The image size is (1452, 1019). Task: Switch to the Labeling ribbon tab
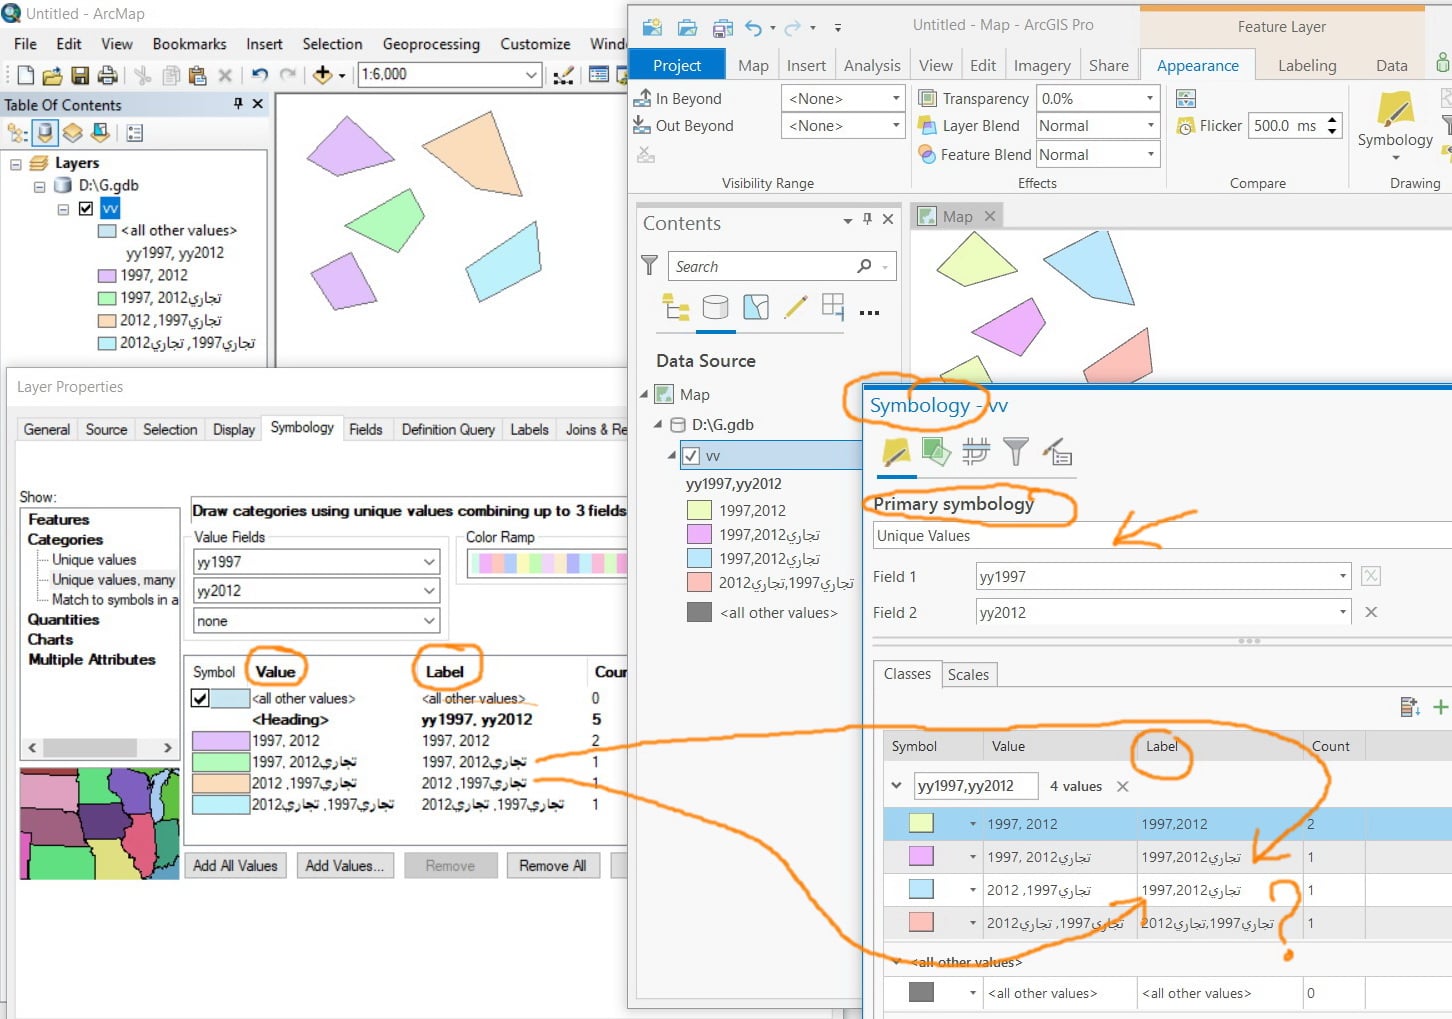[x=1306, y=65]
